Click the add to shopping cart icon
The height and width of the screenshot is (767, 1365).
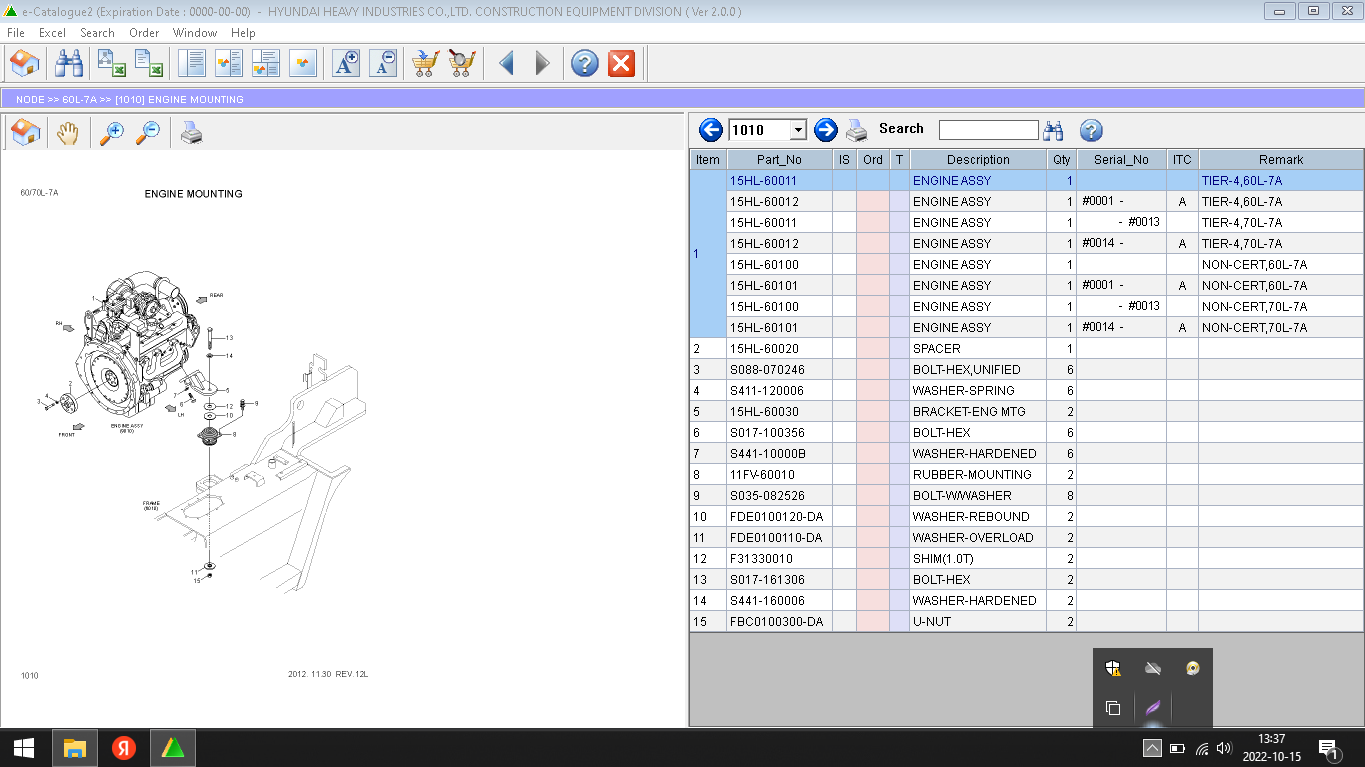point(426,64)
